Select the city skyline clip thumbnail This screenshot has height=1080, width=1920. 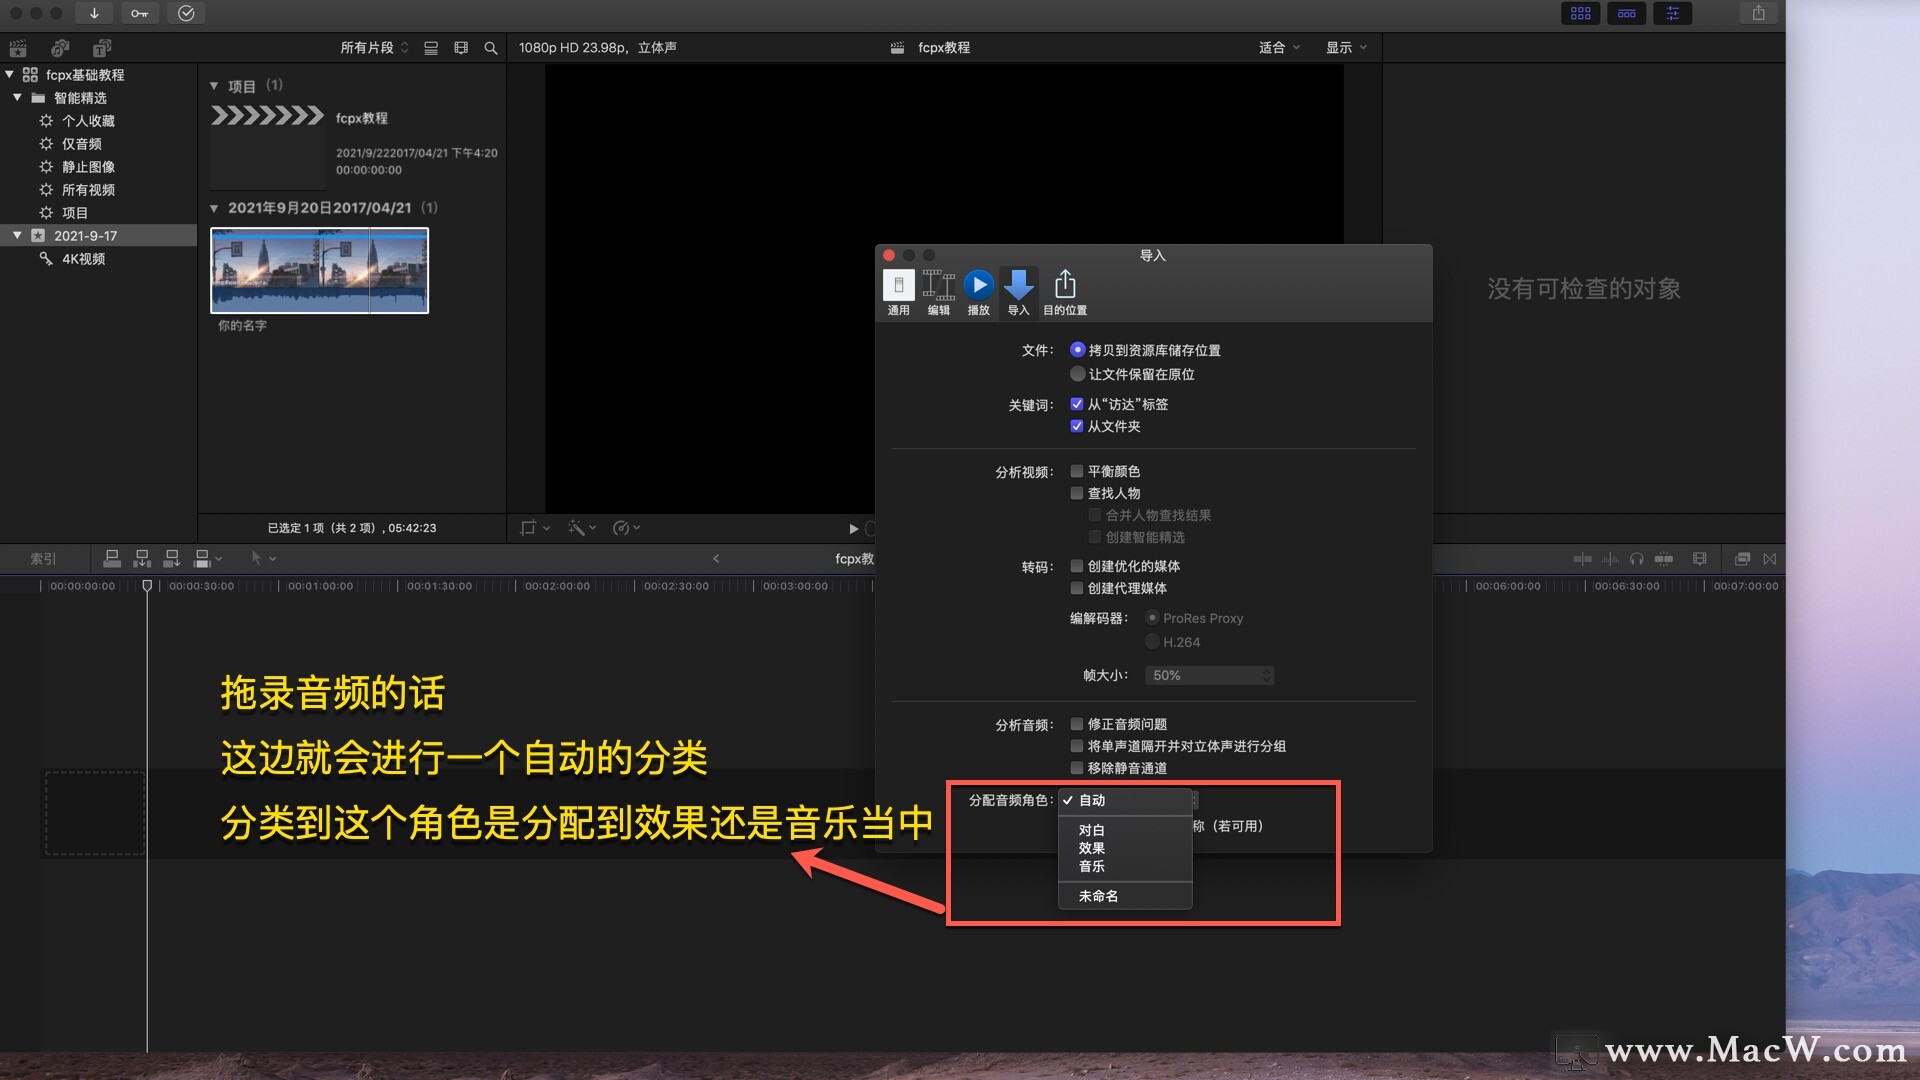319,270
